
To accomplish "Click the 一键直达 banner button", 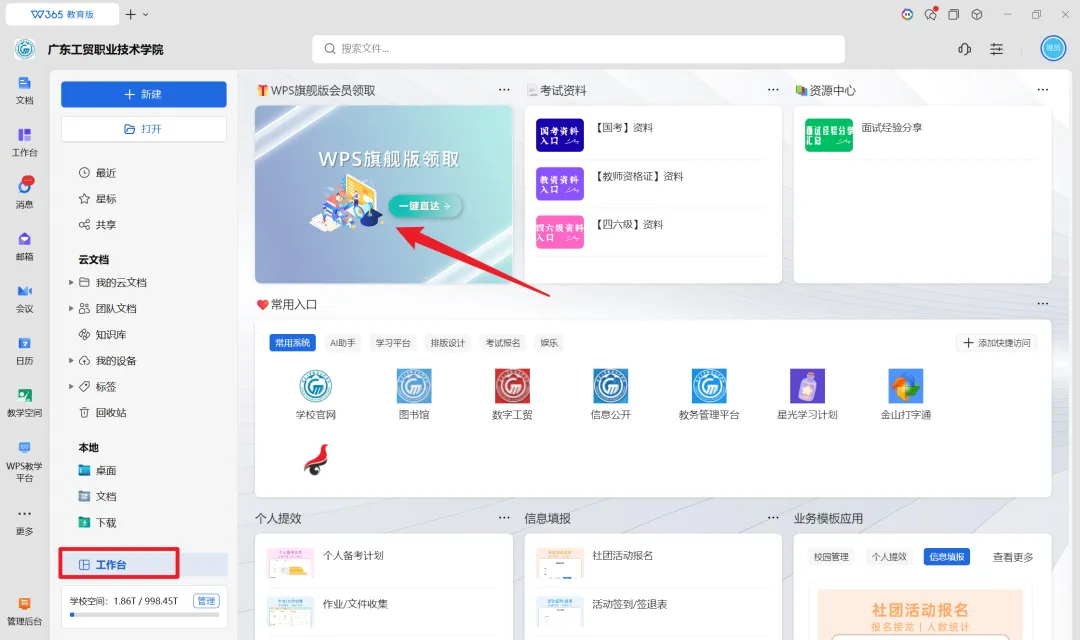I will tap(425, 206).
